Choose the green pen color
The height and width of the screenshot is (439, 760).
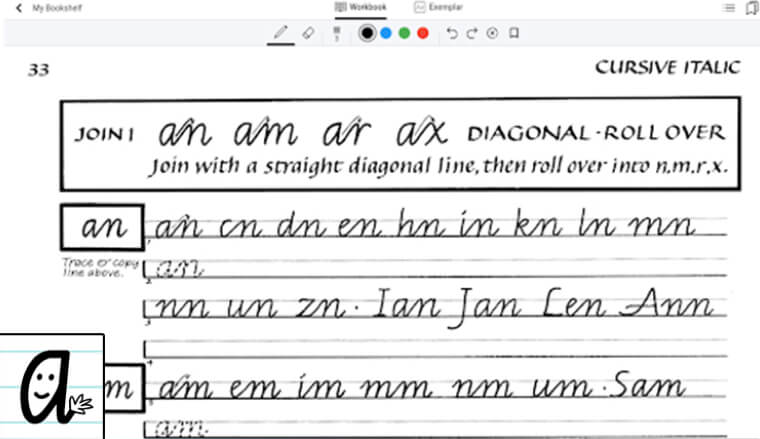point(404,33)
